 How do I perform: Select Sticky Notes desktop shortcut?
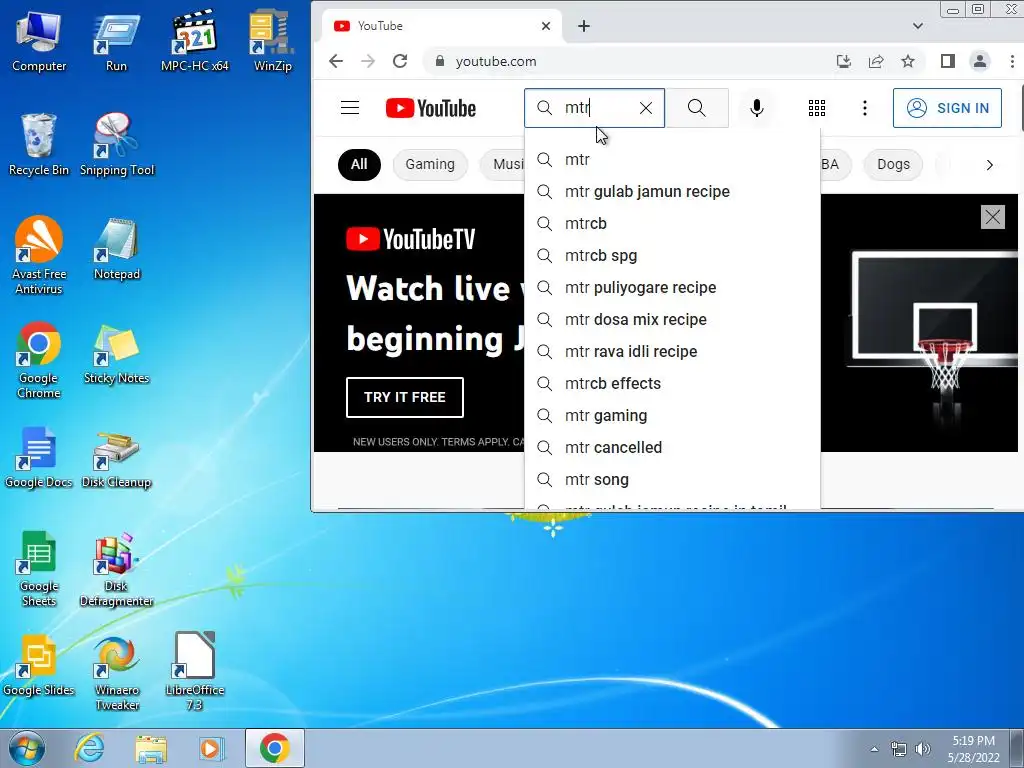point(116,354)
